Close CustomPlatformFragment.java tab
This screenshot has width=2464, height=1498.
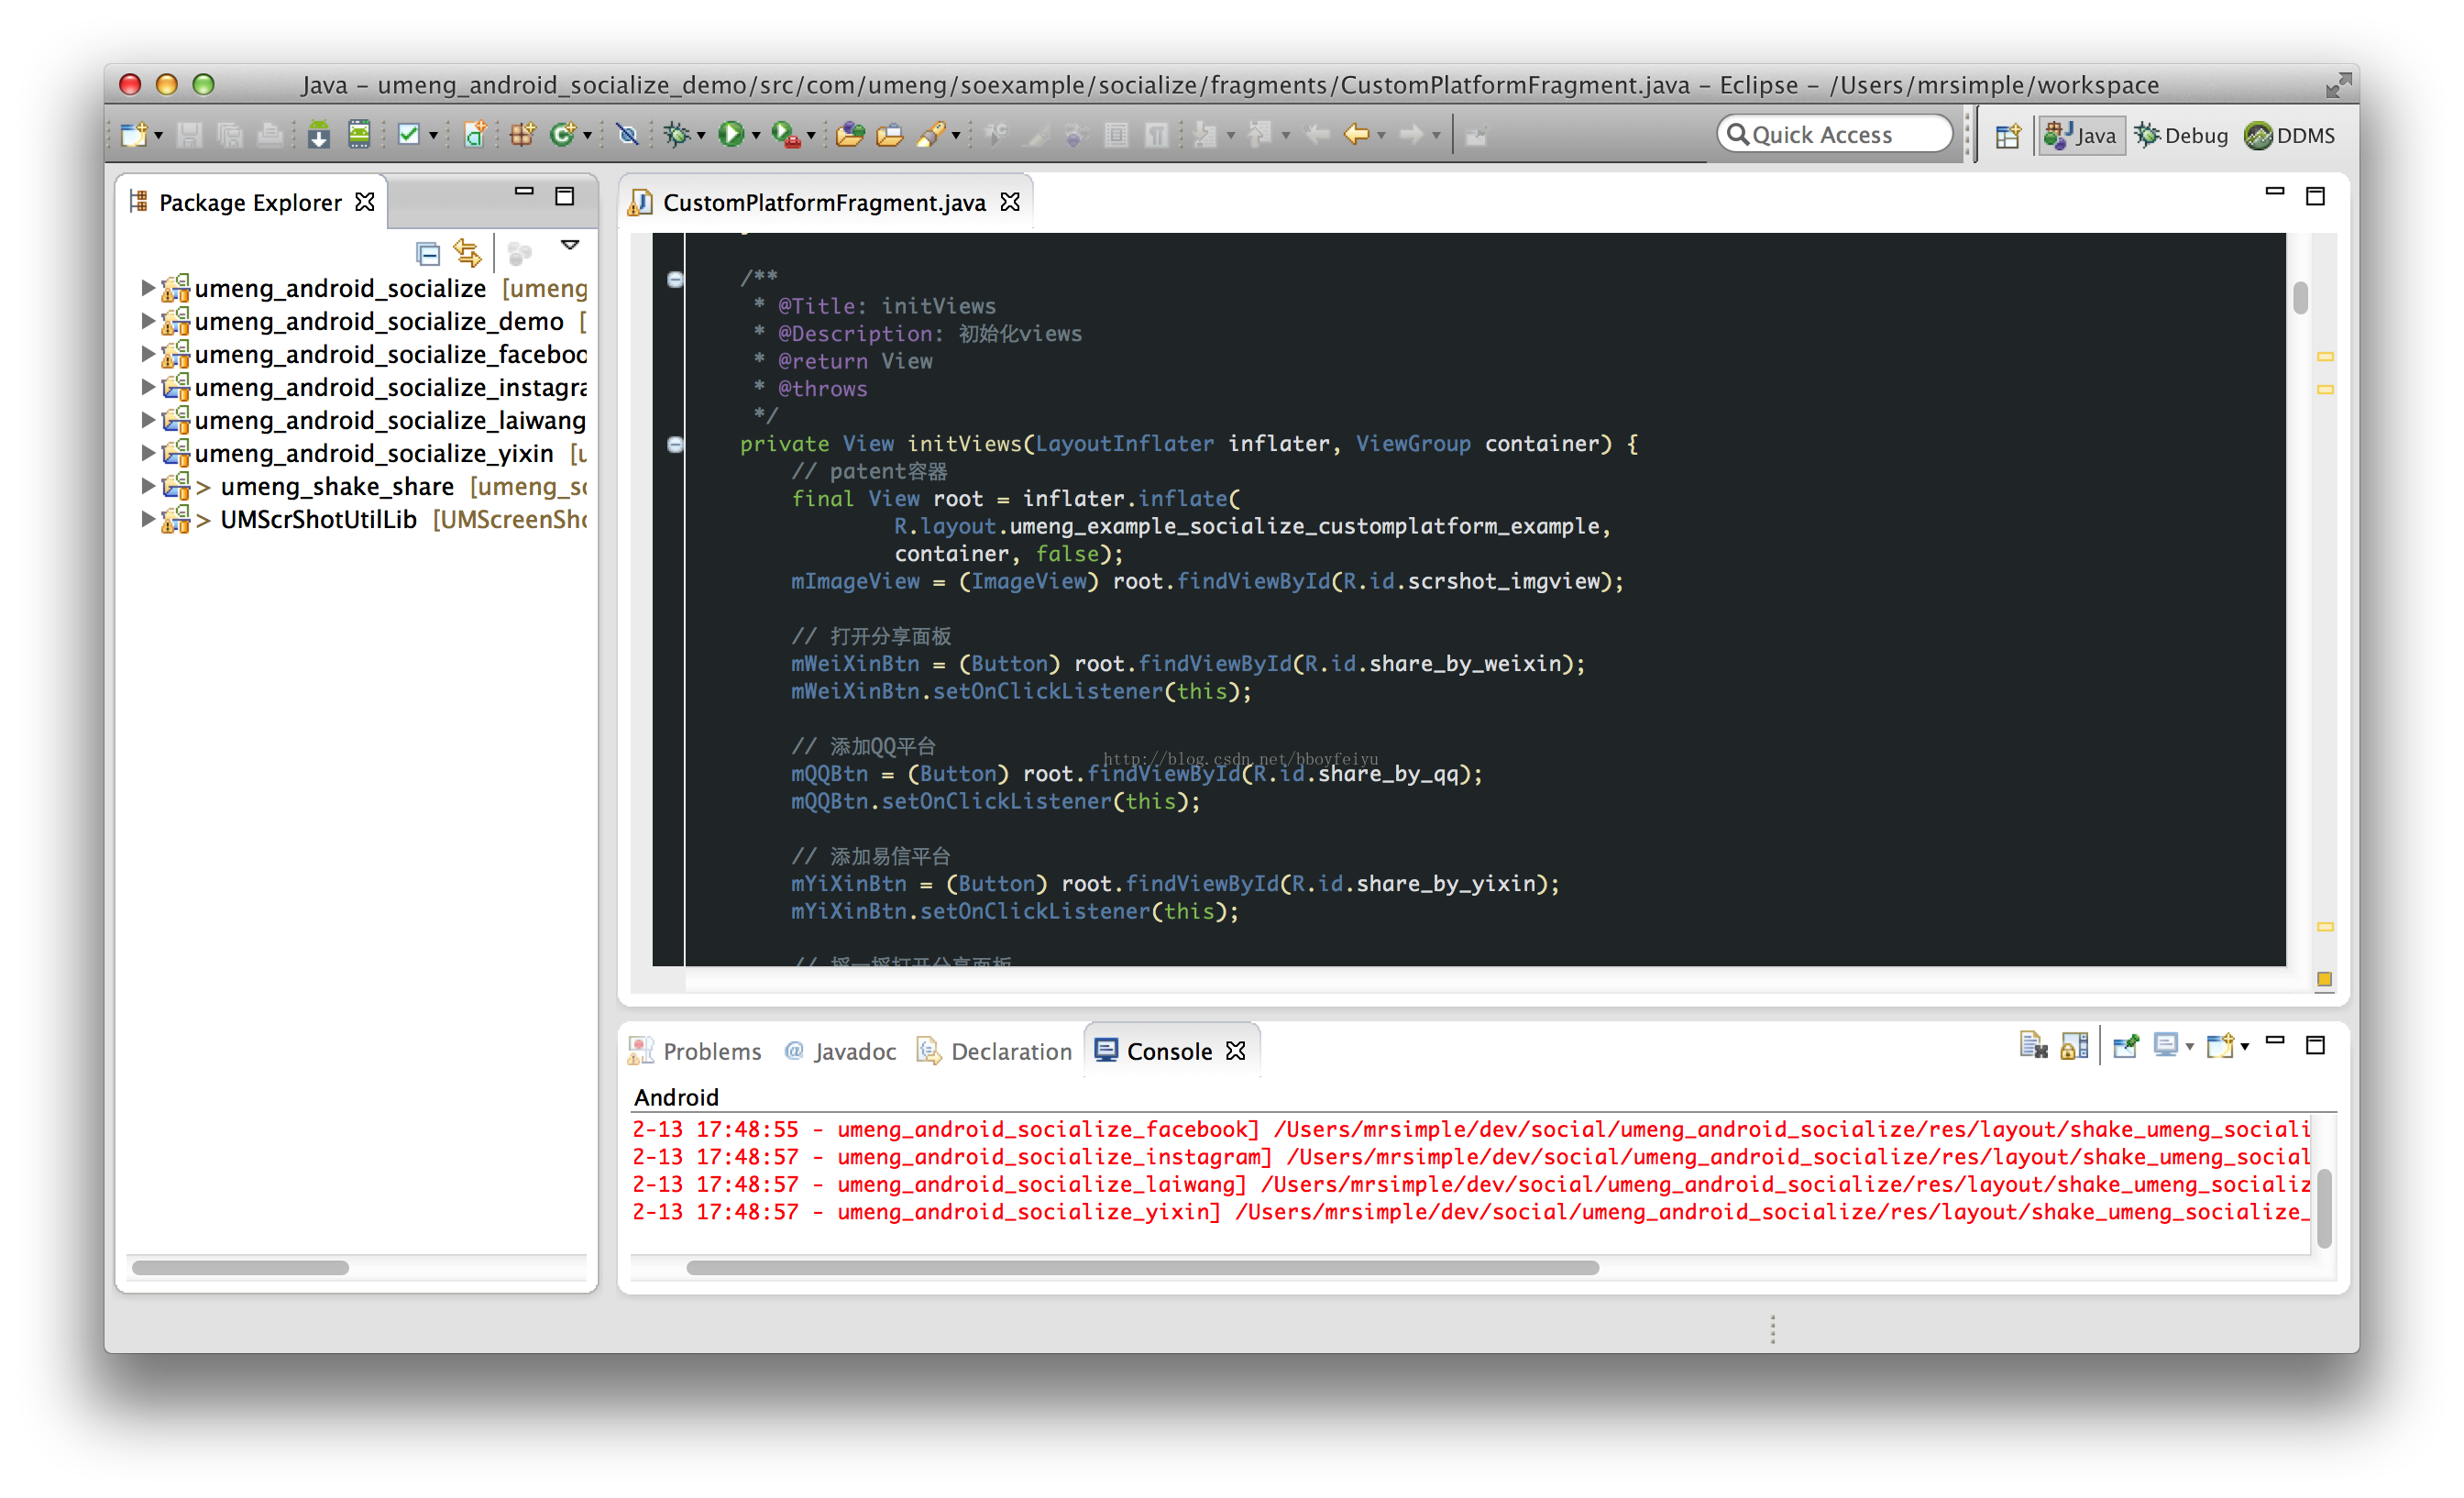point(1011,203)
